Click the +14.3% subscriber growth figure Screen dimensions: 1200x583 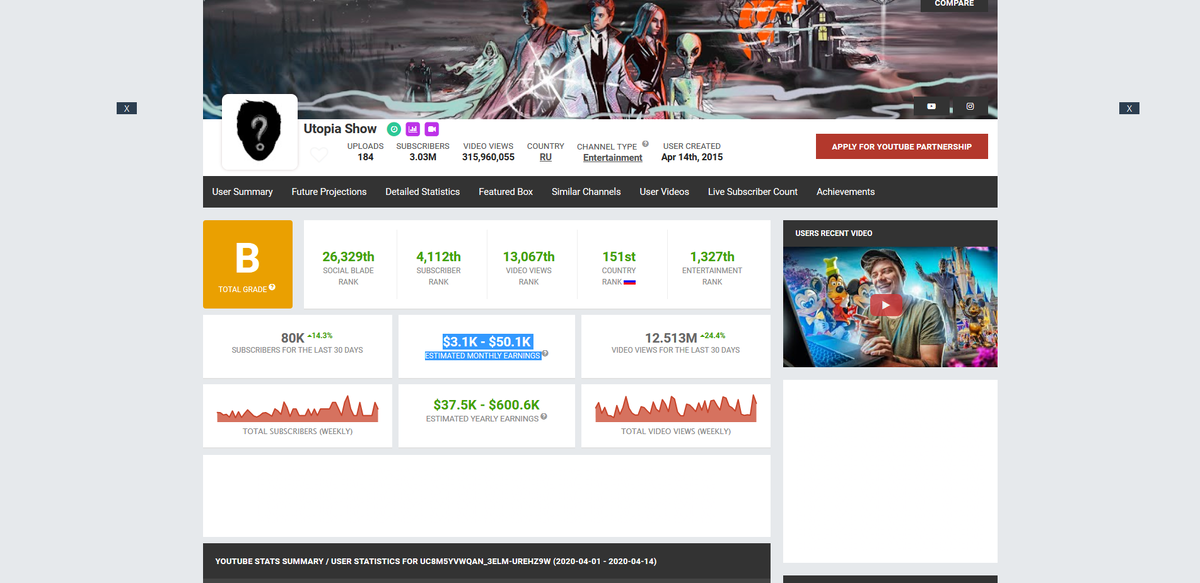320,335
